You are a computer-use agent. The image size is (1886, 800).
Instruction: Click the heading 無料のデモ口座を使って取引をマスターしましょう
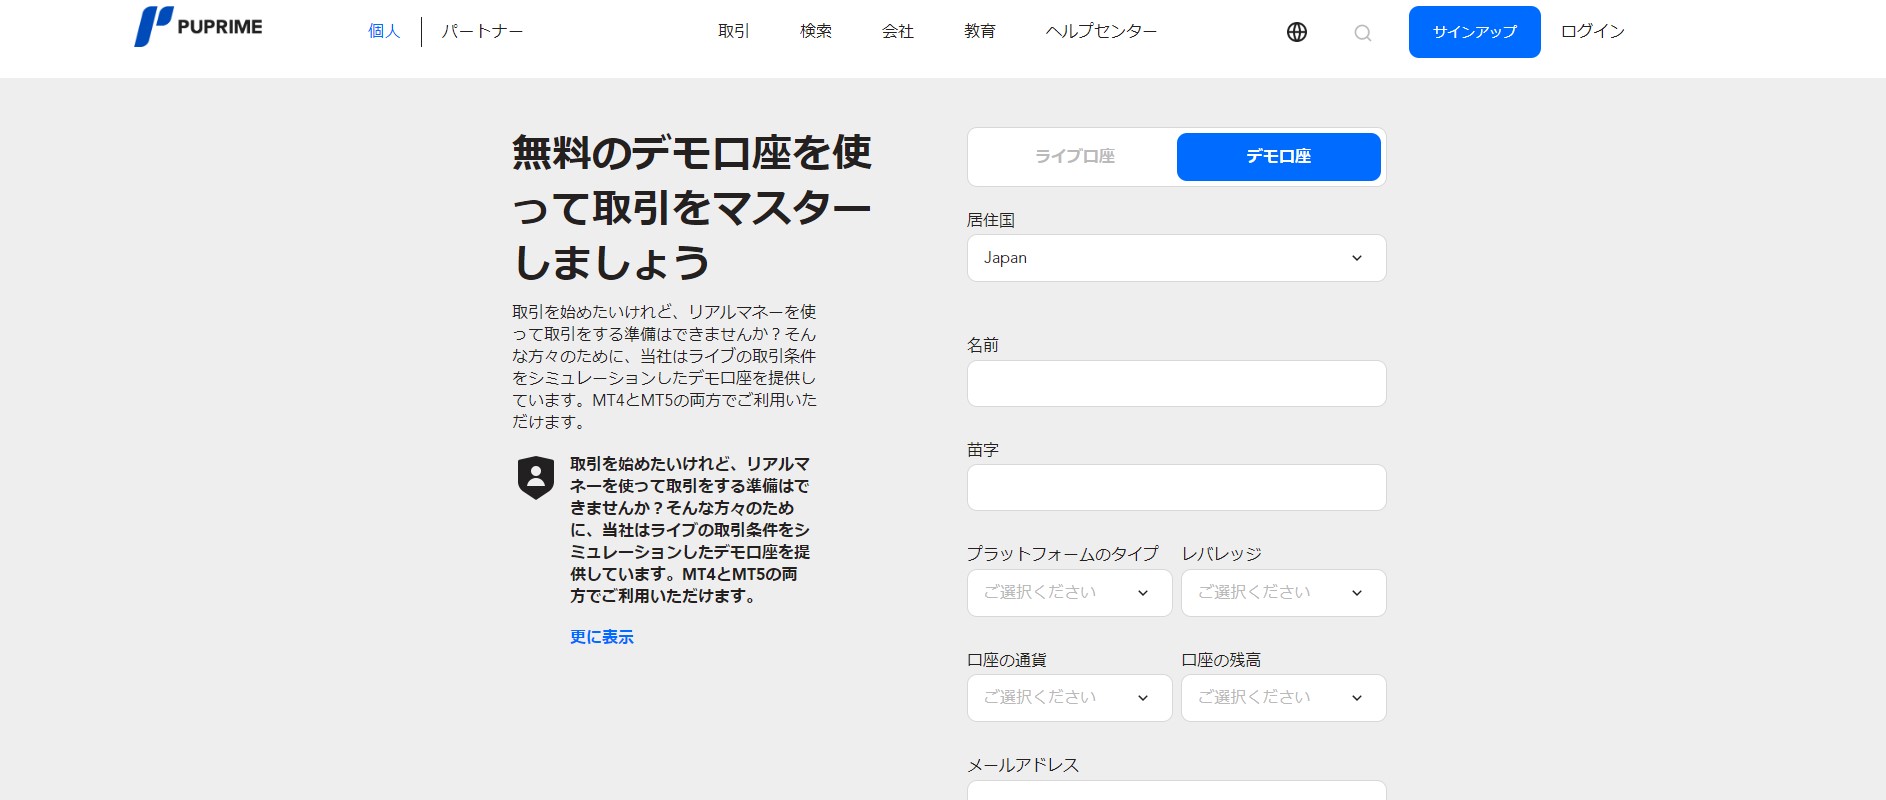692,208
